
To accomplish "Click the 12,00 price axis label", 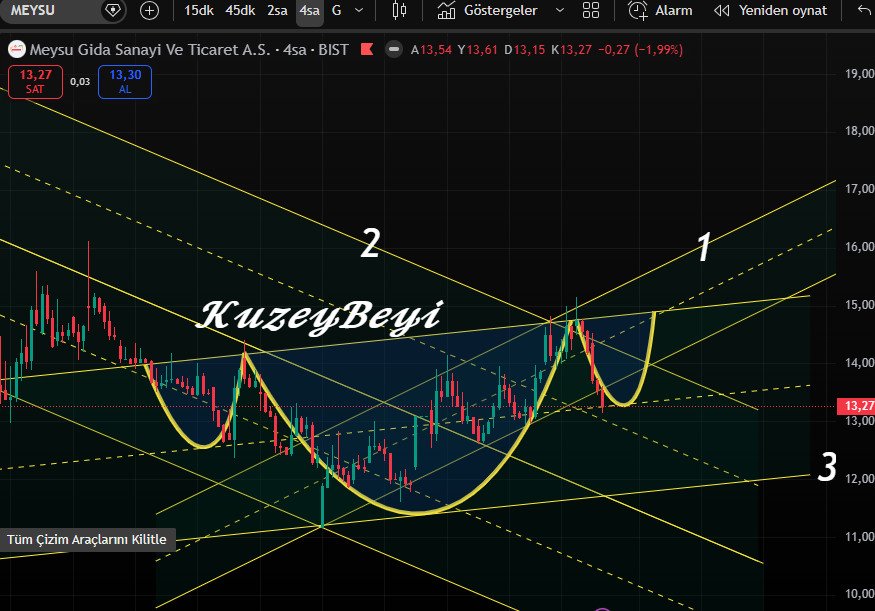I will coord(859,478).
